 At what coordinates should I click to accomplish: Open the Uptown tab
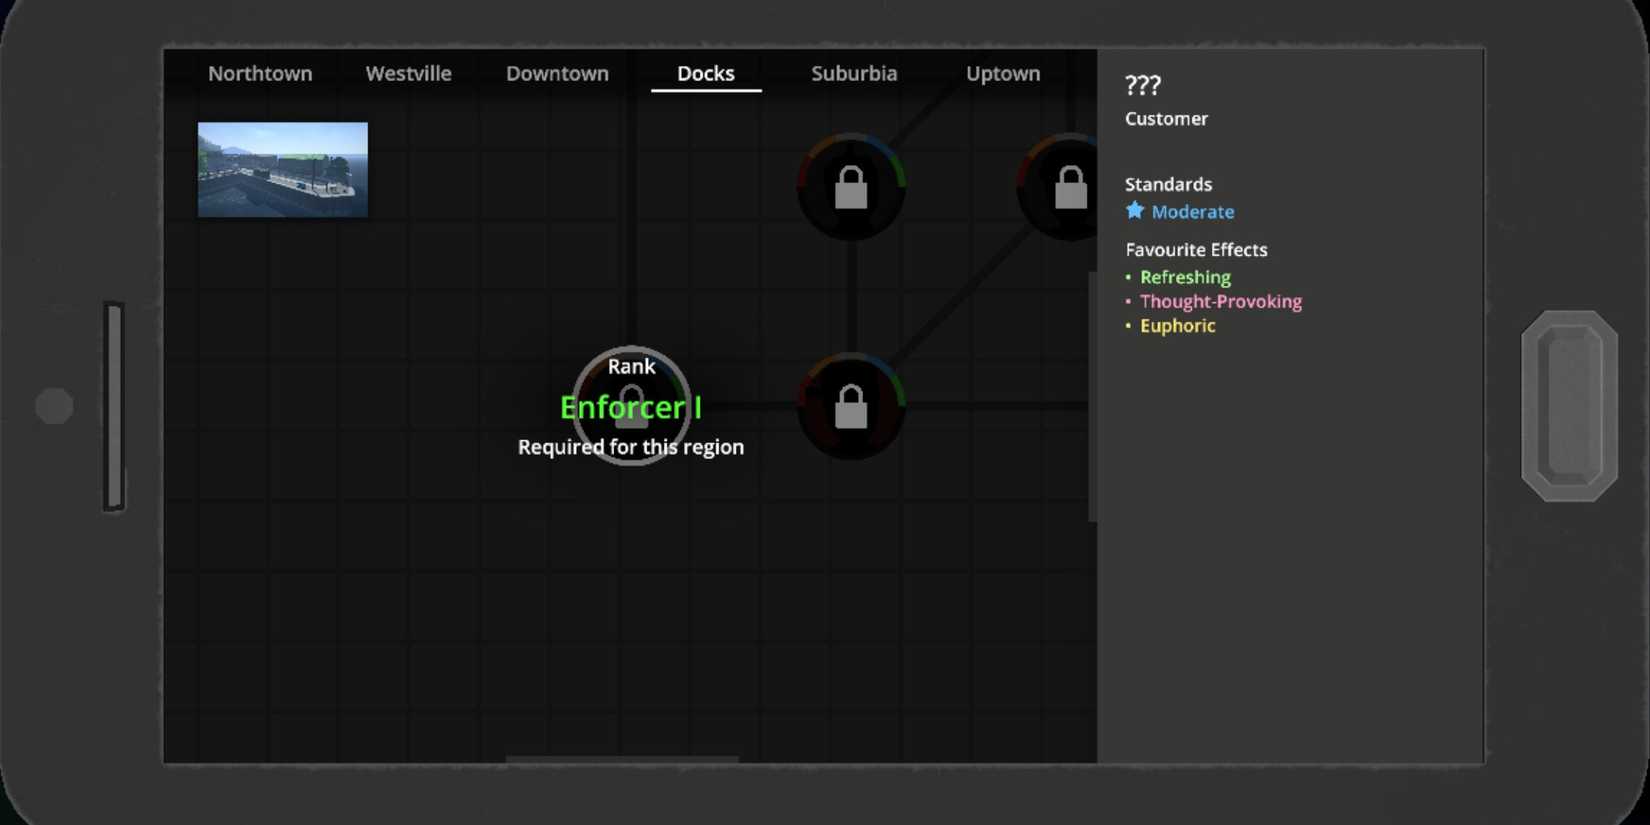[x=1002, y=74]
